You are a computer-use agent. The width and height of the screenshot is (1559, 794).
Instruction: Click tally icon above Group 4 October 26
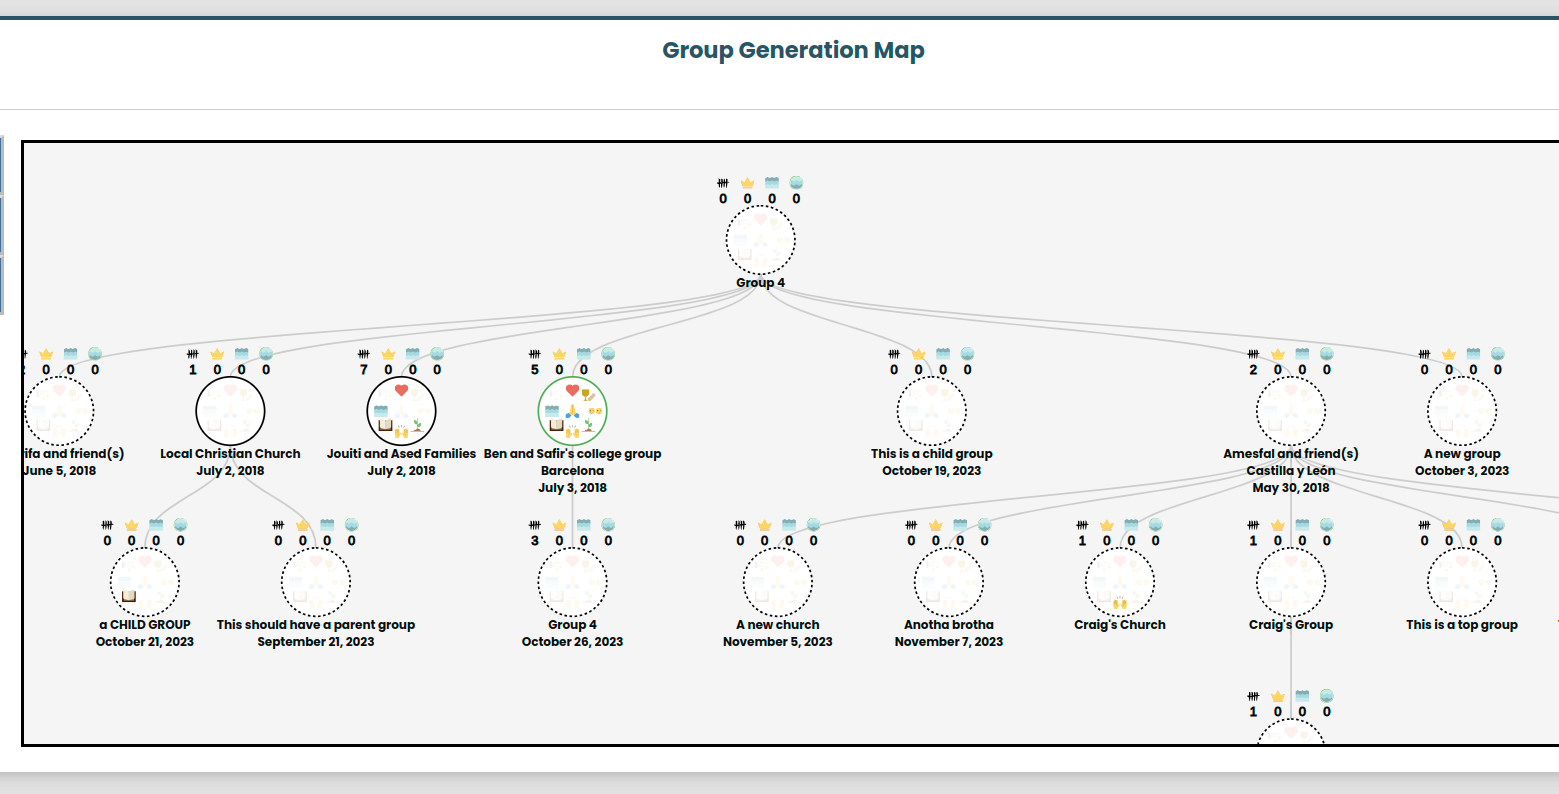[x=535, y=525]
